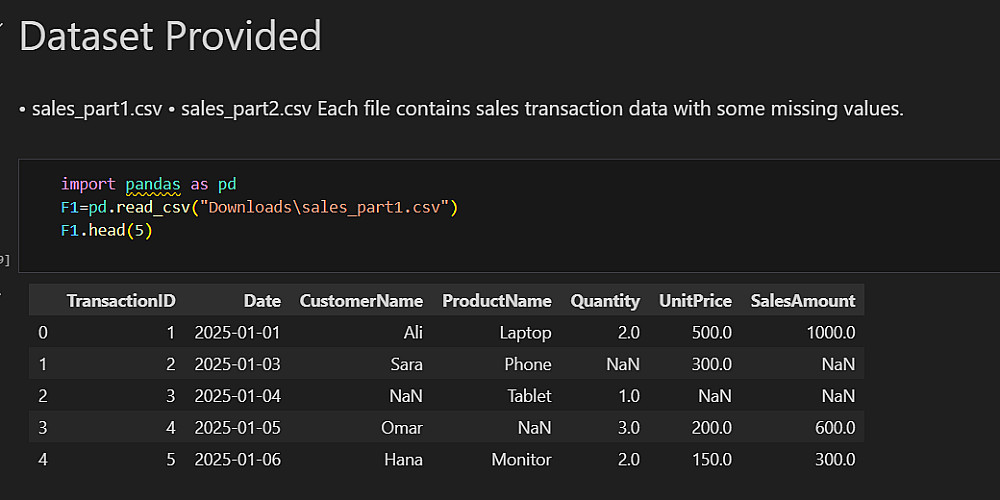This screenshot has height=500, width=1000.
Task: Click the cell execution count indicator
Action: click(x=4, y=260)
